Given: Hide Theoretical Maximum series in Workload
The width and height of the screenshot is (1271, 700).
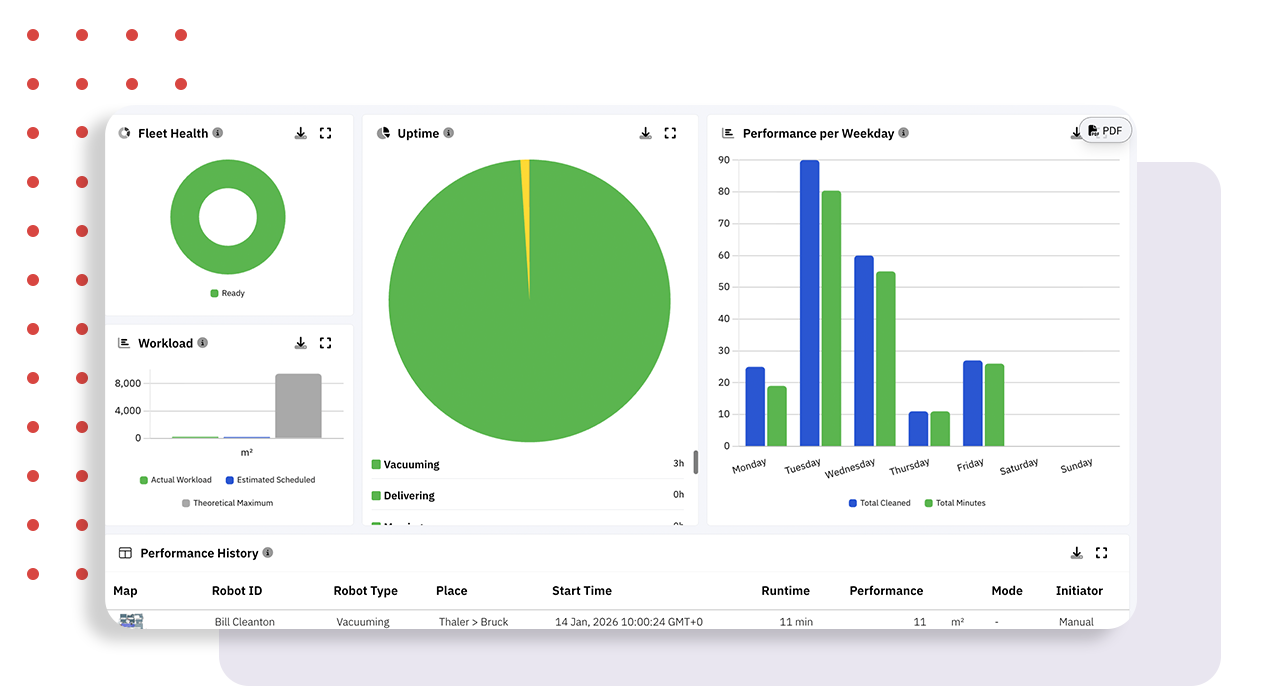Looking at the screenshot, I should [226, 503].
